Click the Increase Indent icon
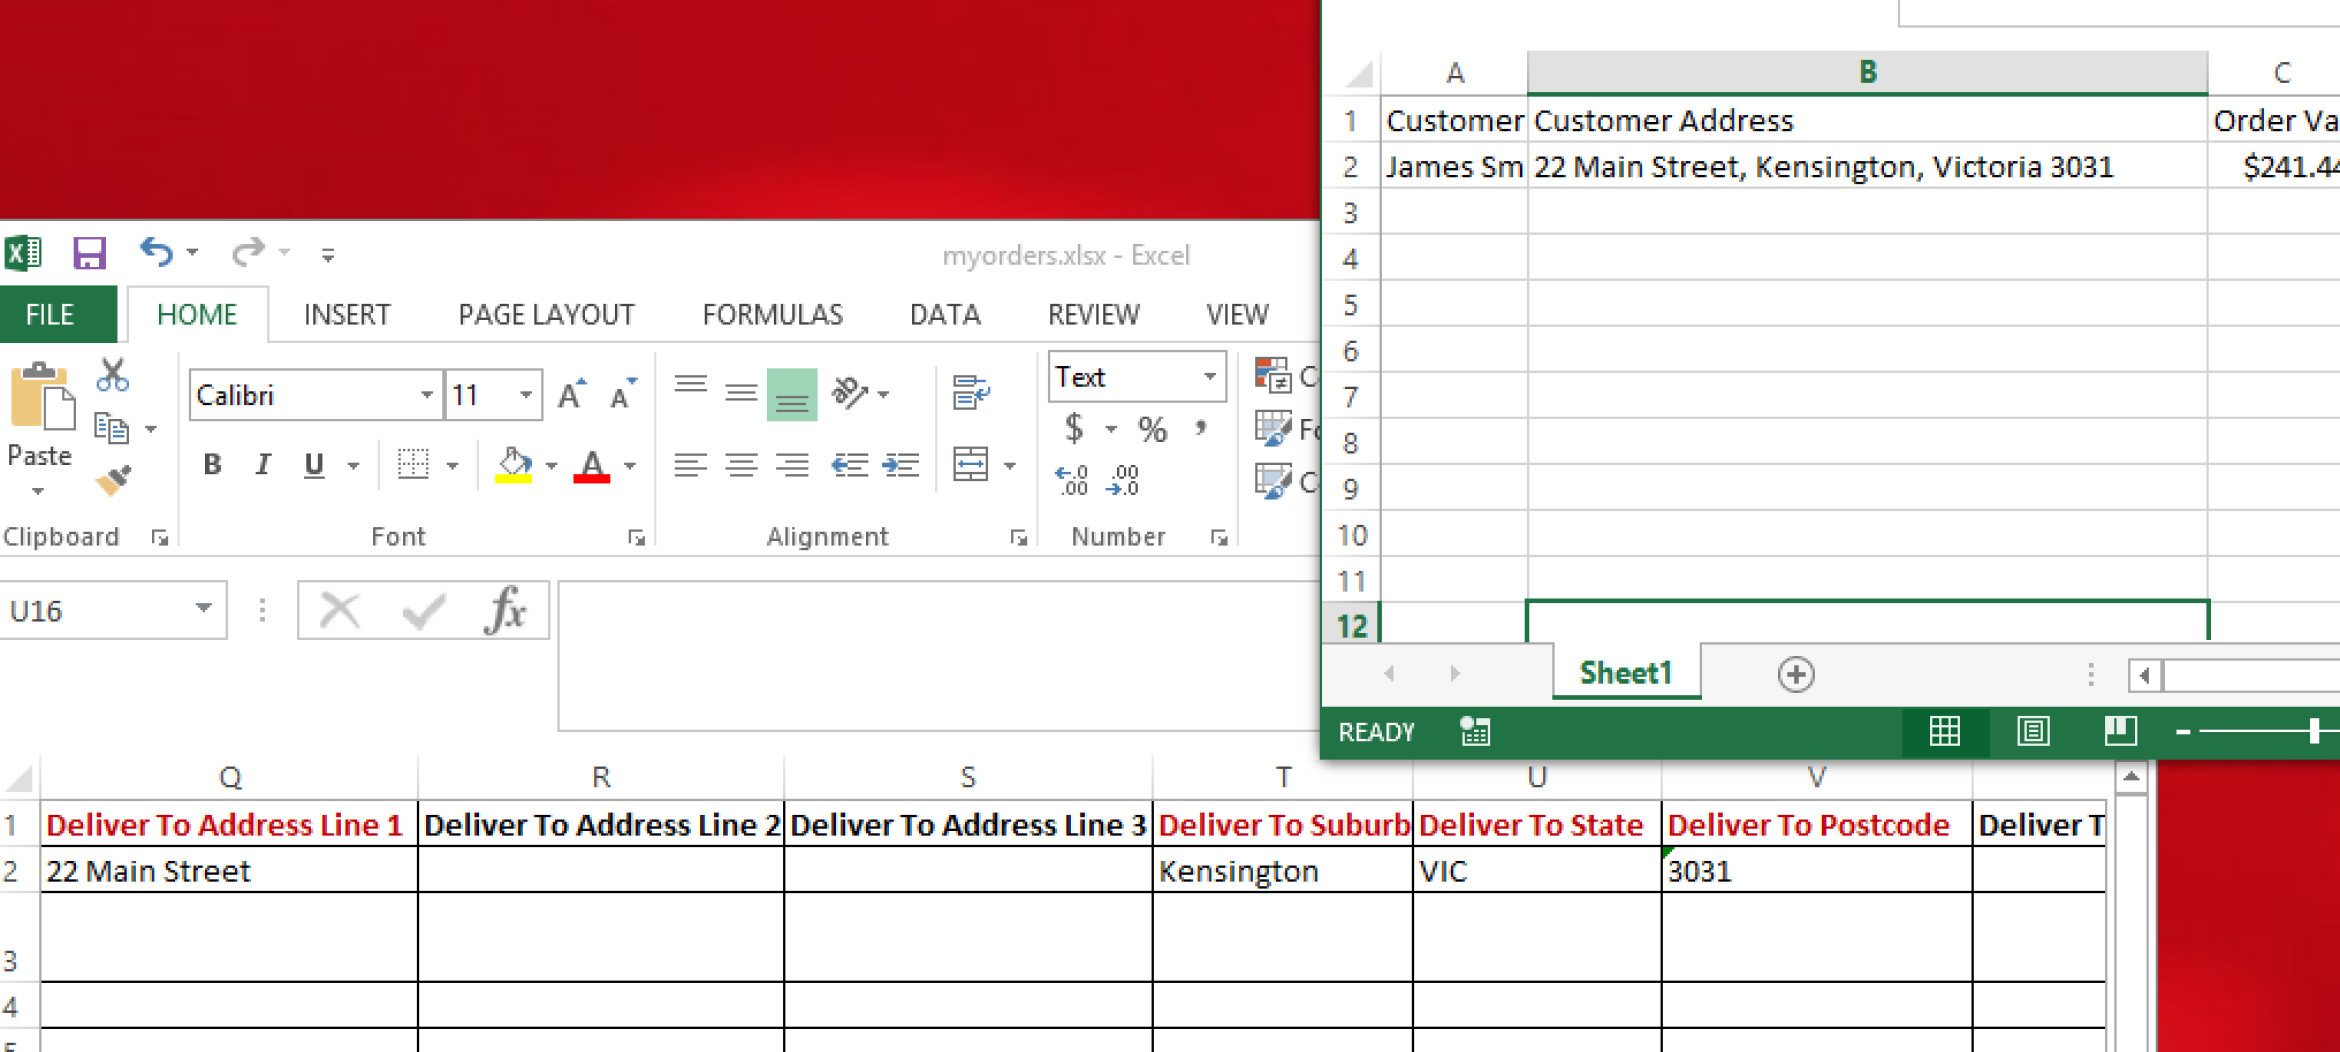The height and width of the screenshot is (1052, 2340). click(x=900, y=465)
